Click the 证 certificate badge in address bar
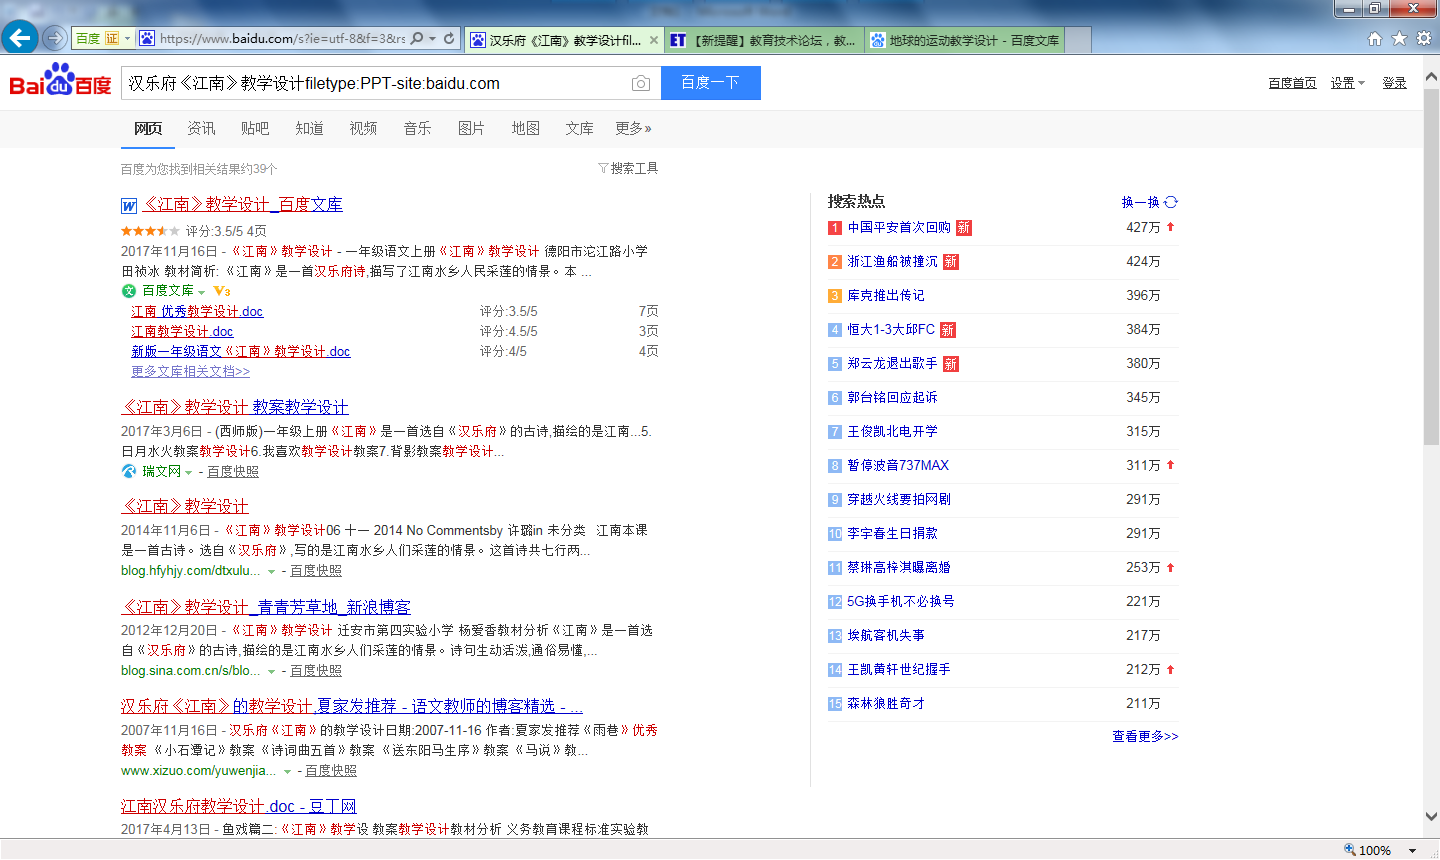This screenshot has height=860, width=1440. pyautogui.click(x=112, y=39)
